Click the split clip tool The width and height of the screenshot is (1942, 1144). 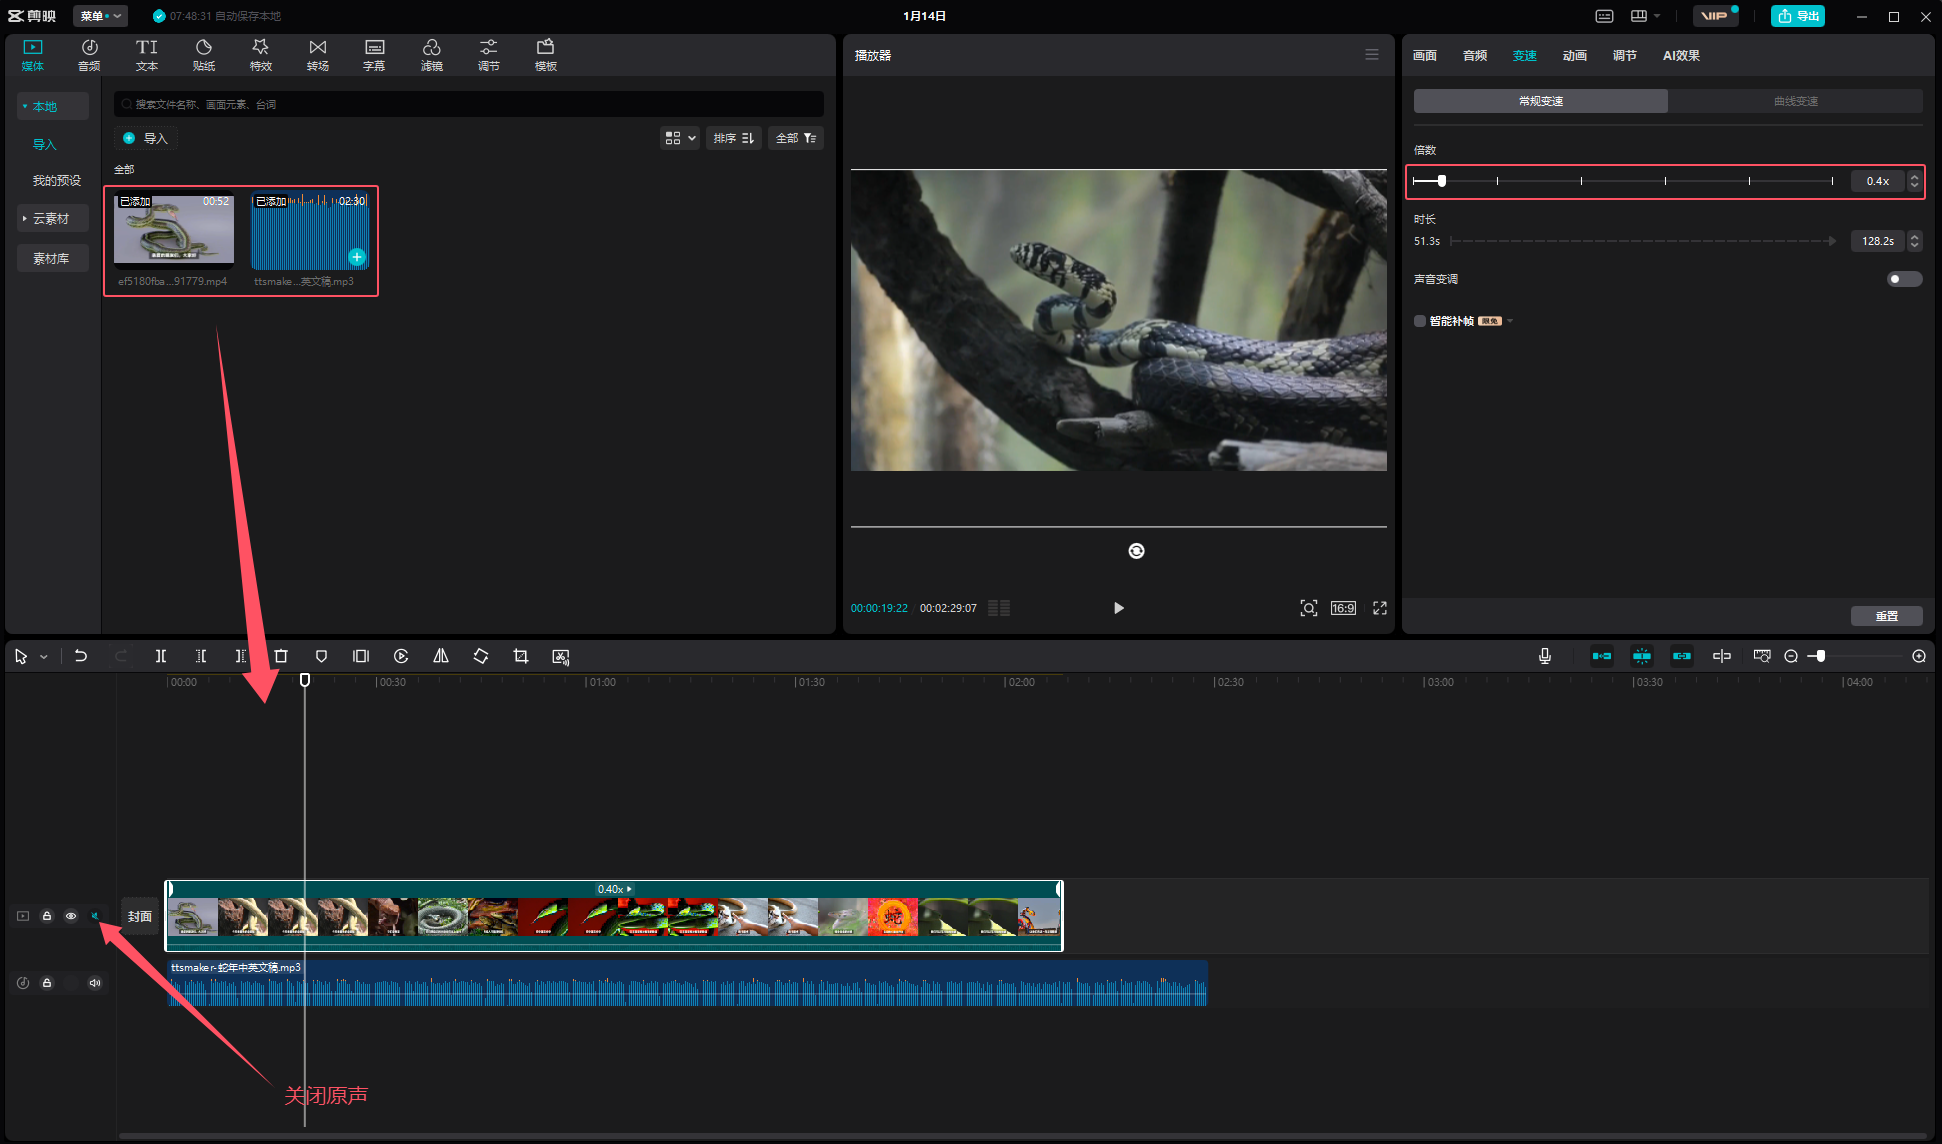click(x=161, y=656)
